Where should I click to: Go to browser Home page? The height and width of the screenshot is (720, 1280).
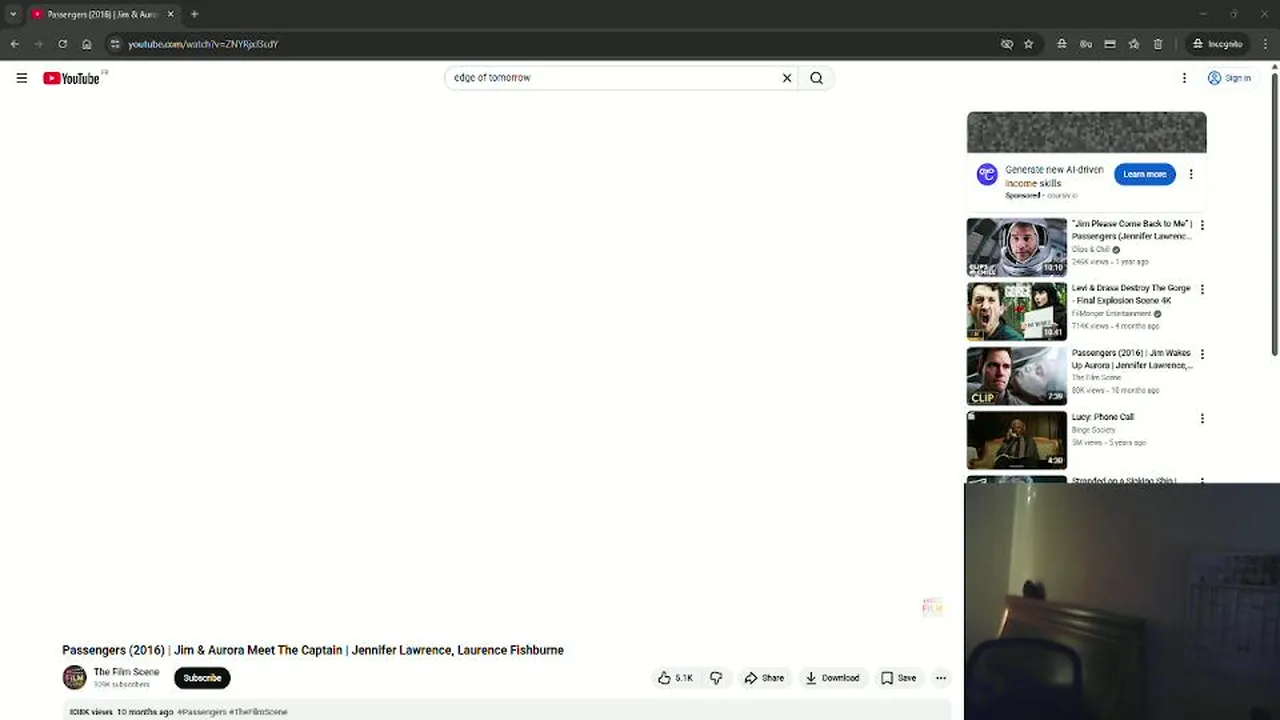click(87, 44)
